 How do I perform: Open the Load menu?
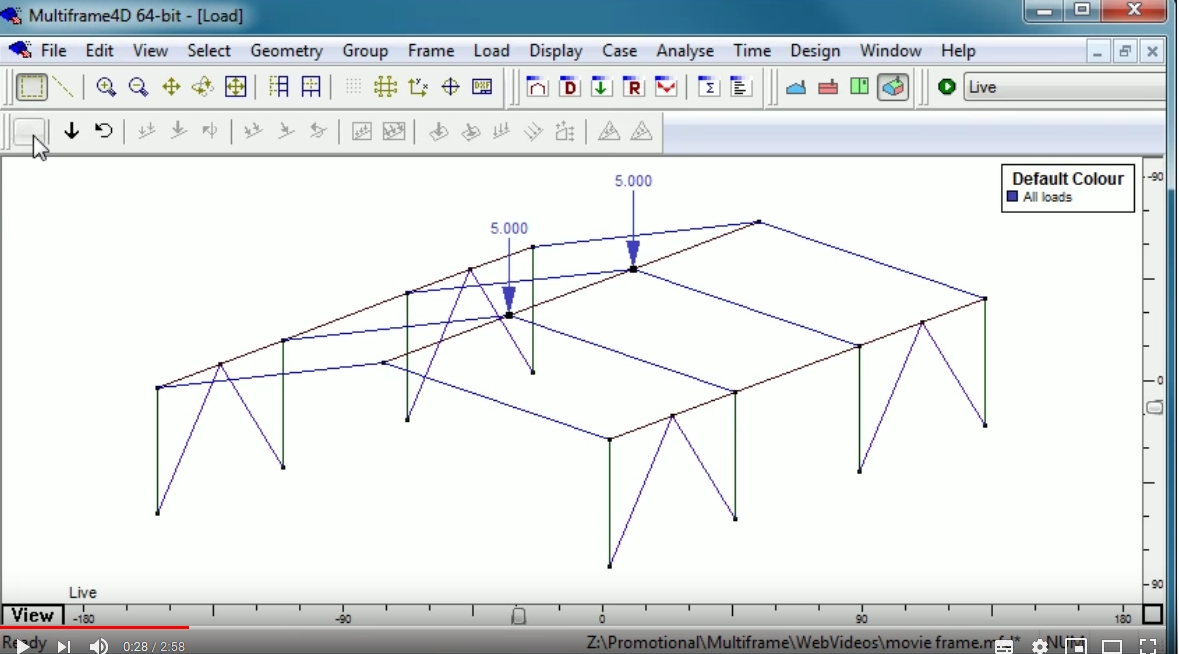click(491, 50)
